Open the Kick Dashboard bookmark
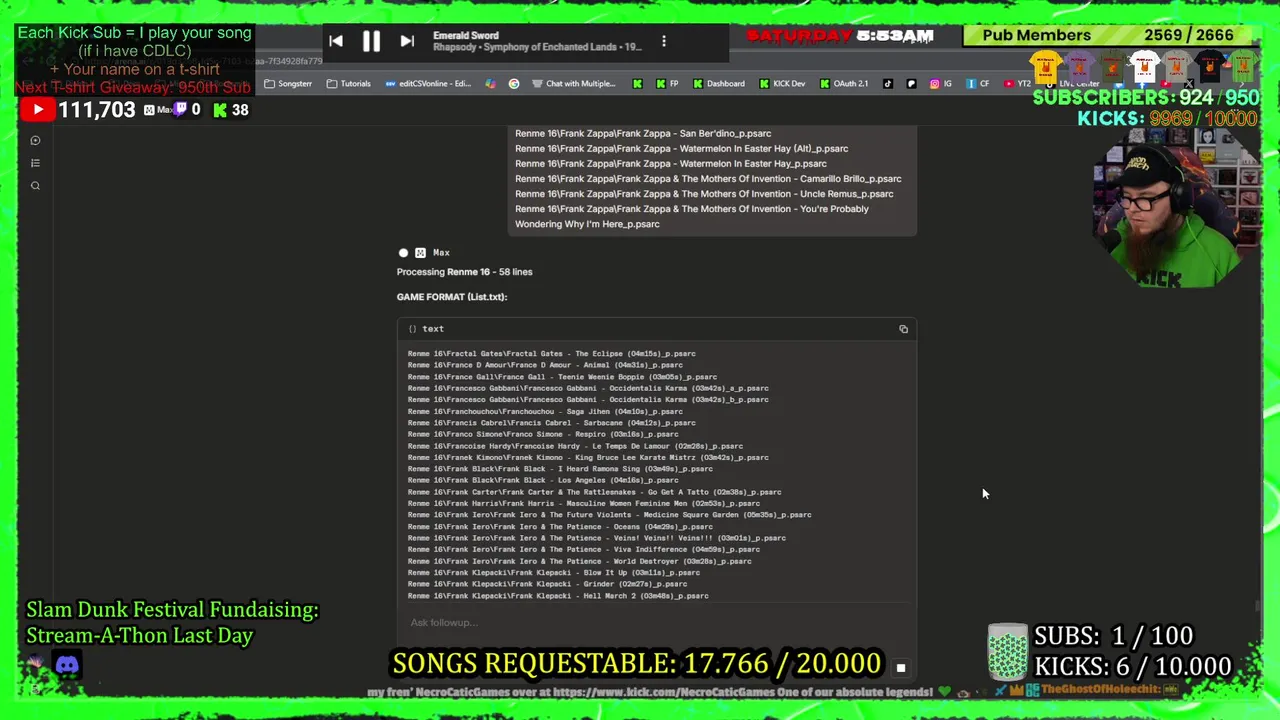Screen dimensions: 1280x720 [718, 84]
